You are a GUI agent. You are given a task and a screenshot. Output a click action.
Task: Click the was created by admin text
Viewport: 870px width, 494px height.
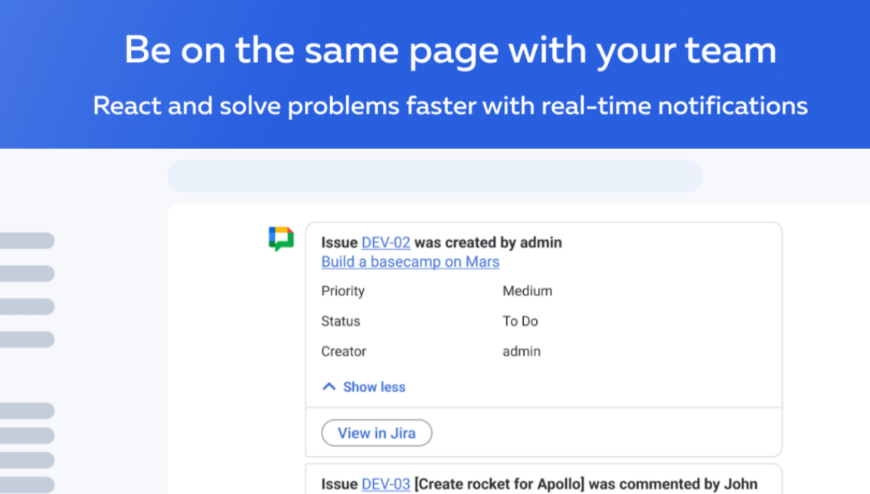(x=488, y=242)
